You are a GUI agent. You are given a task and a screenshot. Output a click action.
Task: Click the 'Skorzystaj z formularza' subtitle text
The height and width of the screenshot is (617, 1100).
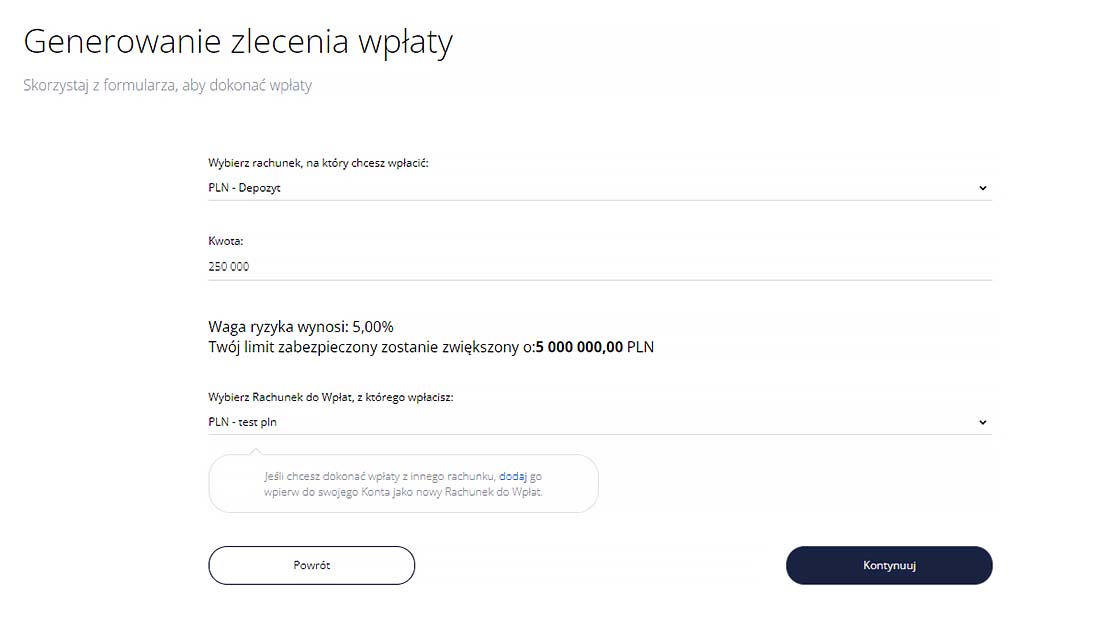168,86
